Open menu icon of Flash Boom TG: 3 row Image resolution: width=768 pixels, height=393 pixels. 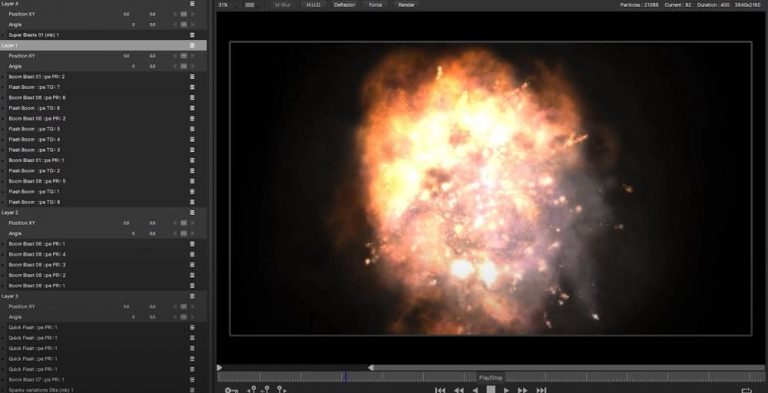pyautogui.click(x=192, y=149)
